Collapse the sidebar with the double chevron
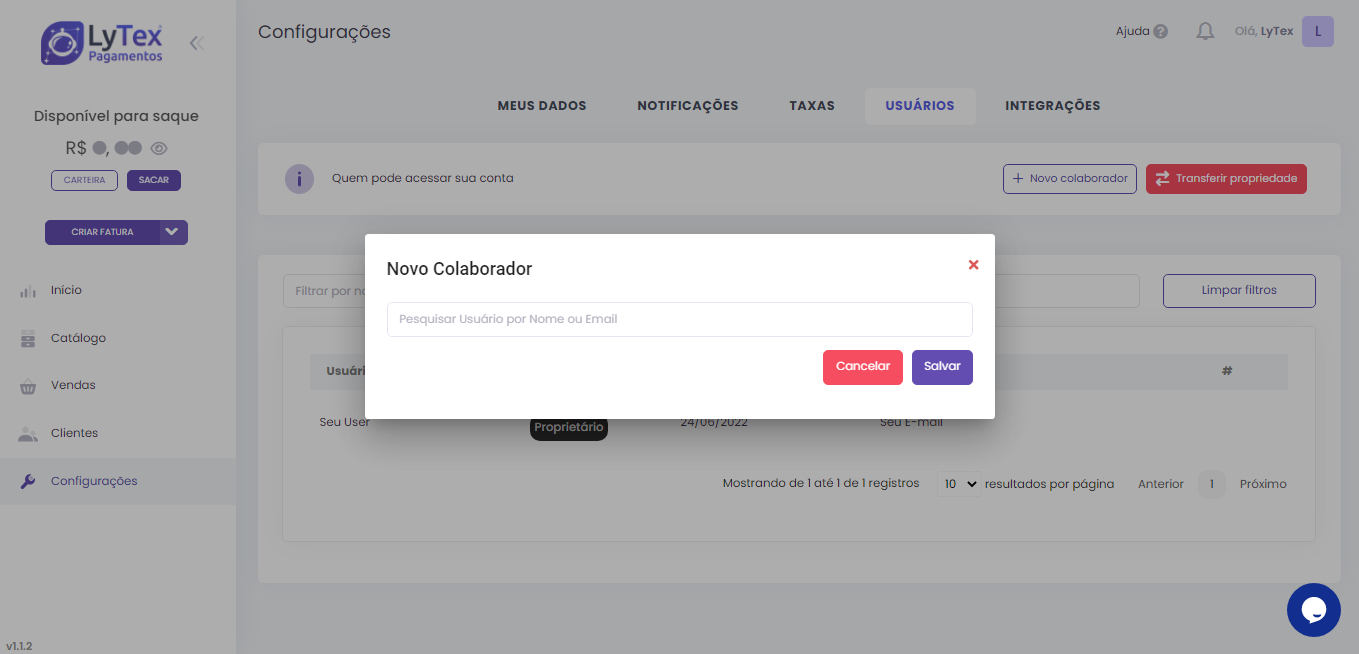 (x=197, y=43)
